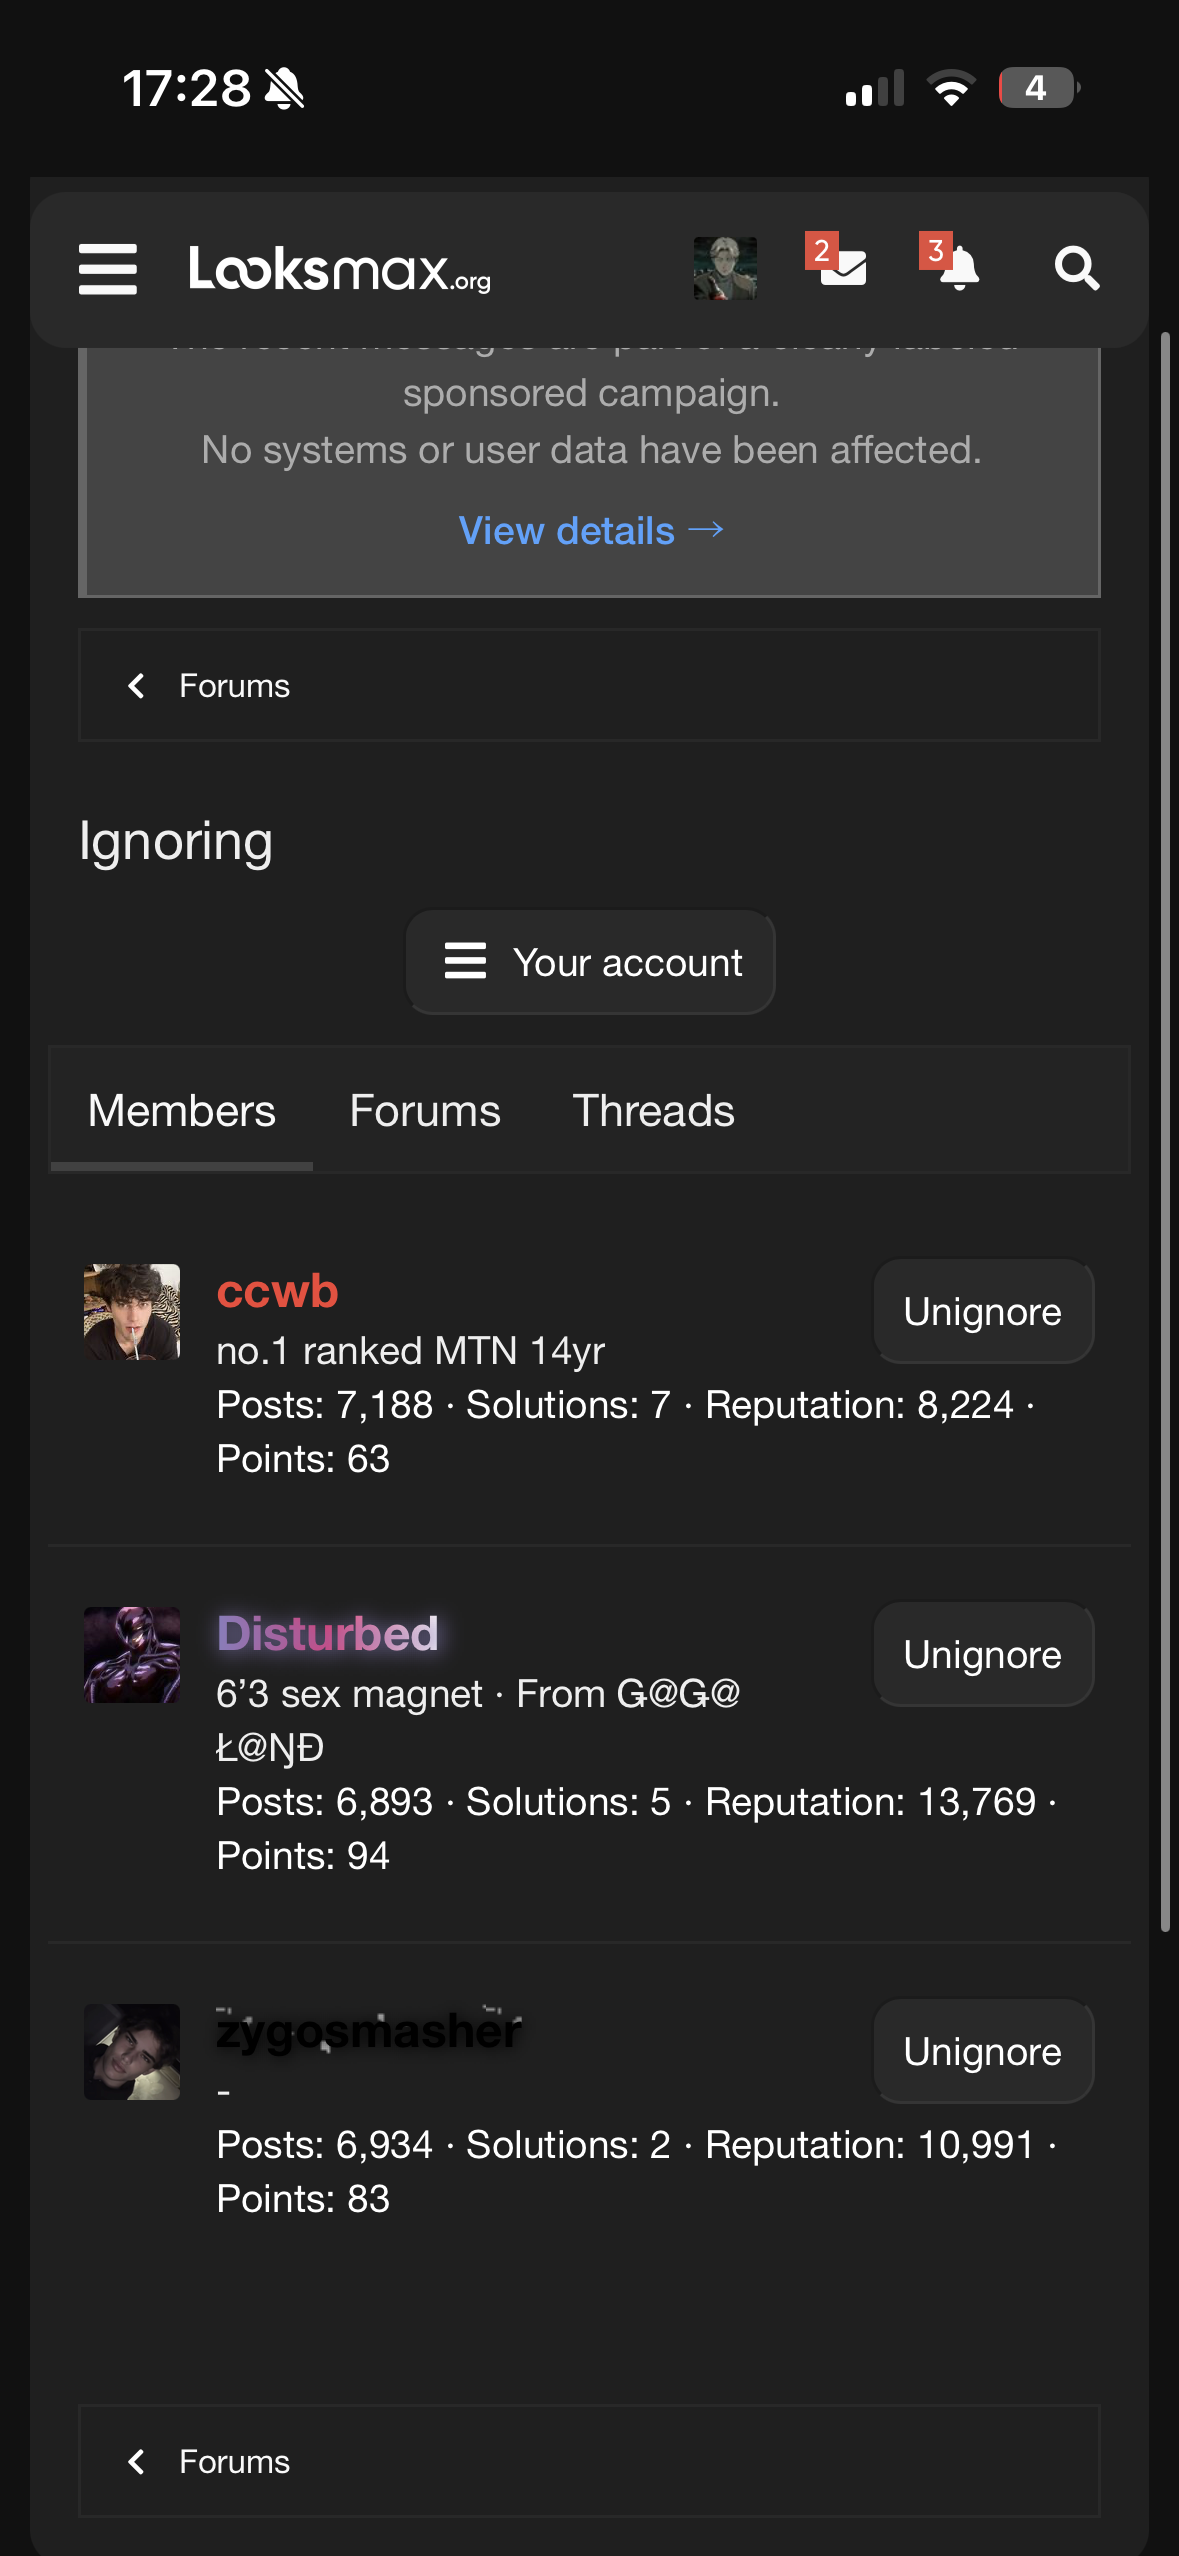This screenshot has width=1179, height=2556.
Task: Click the page scrollbar on the right
Action: 1165,1130
